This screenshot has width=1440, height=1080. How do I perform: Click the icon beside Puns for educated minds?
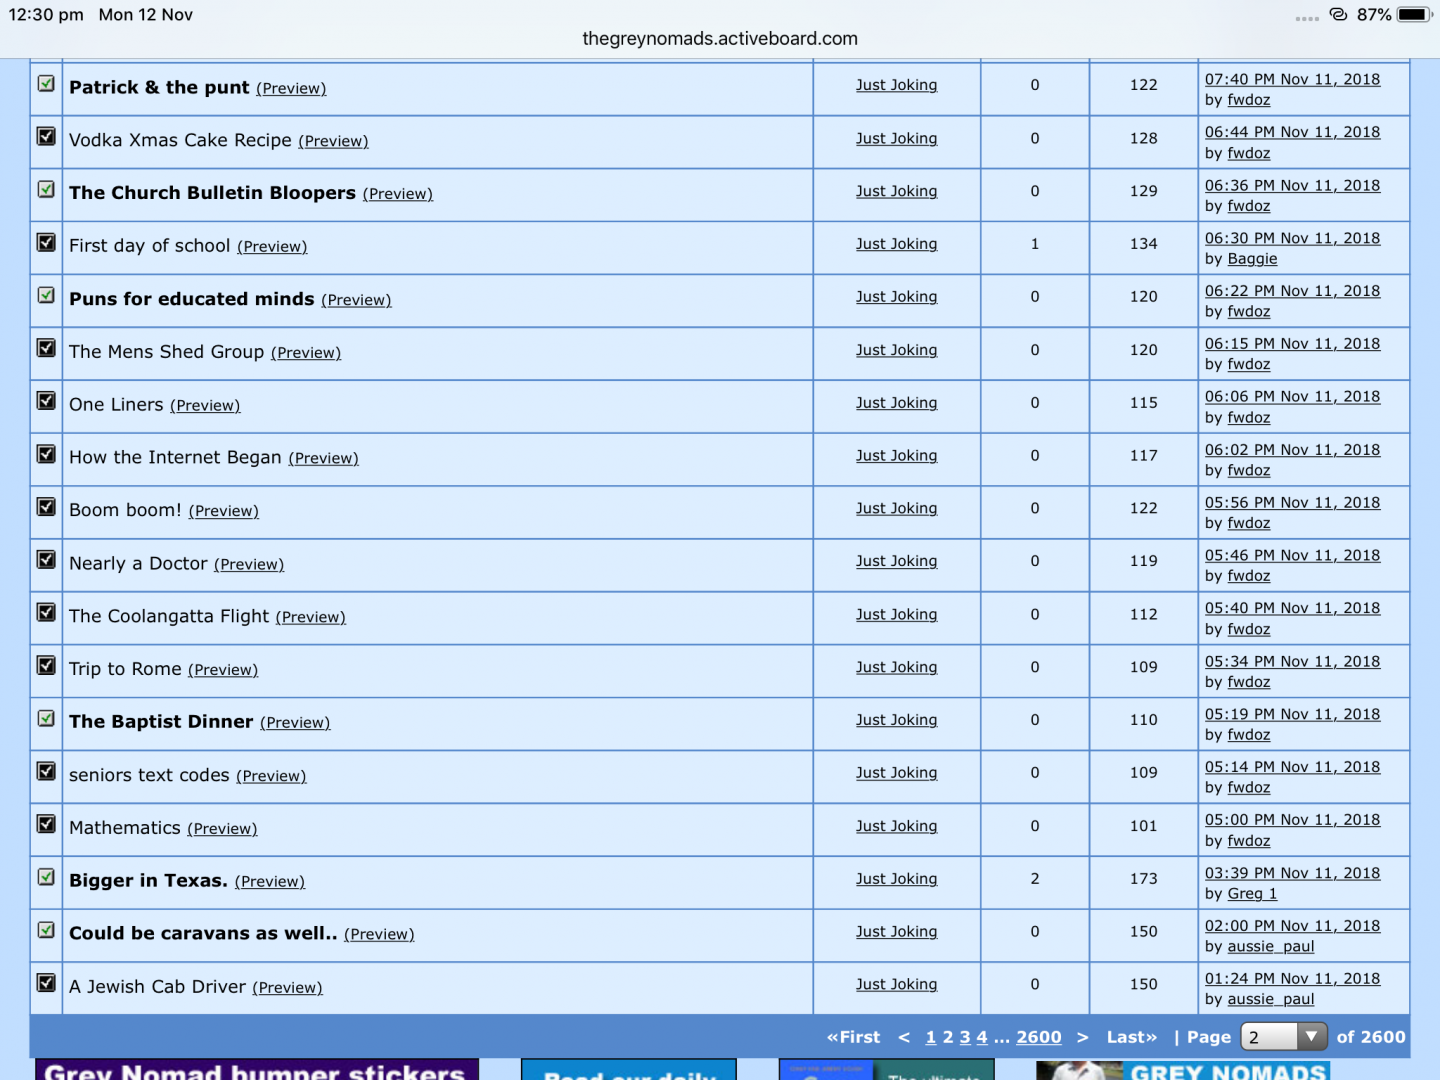[46, 295]
